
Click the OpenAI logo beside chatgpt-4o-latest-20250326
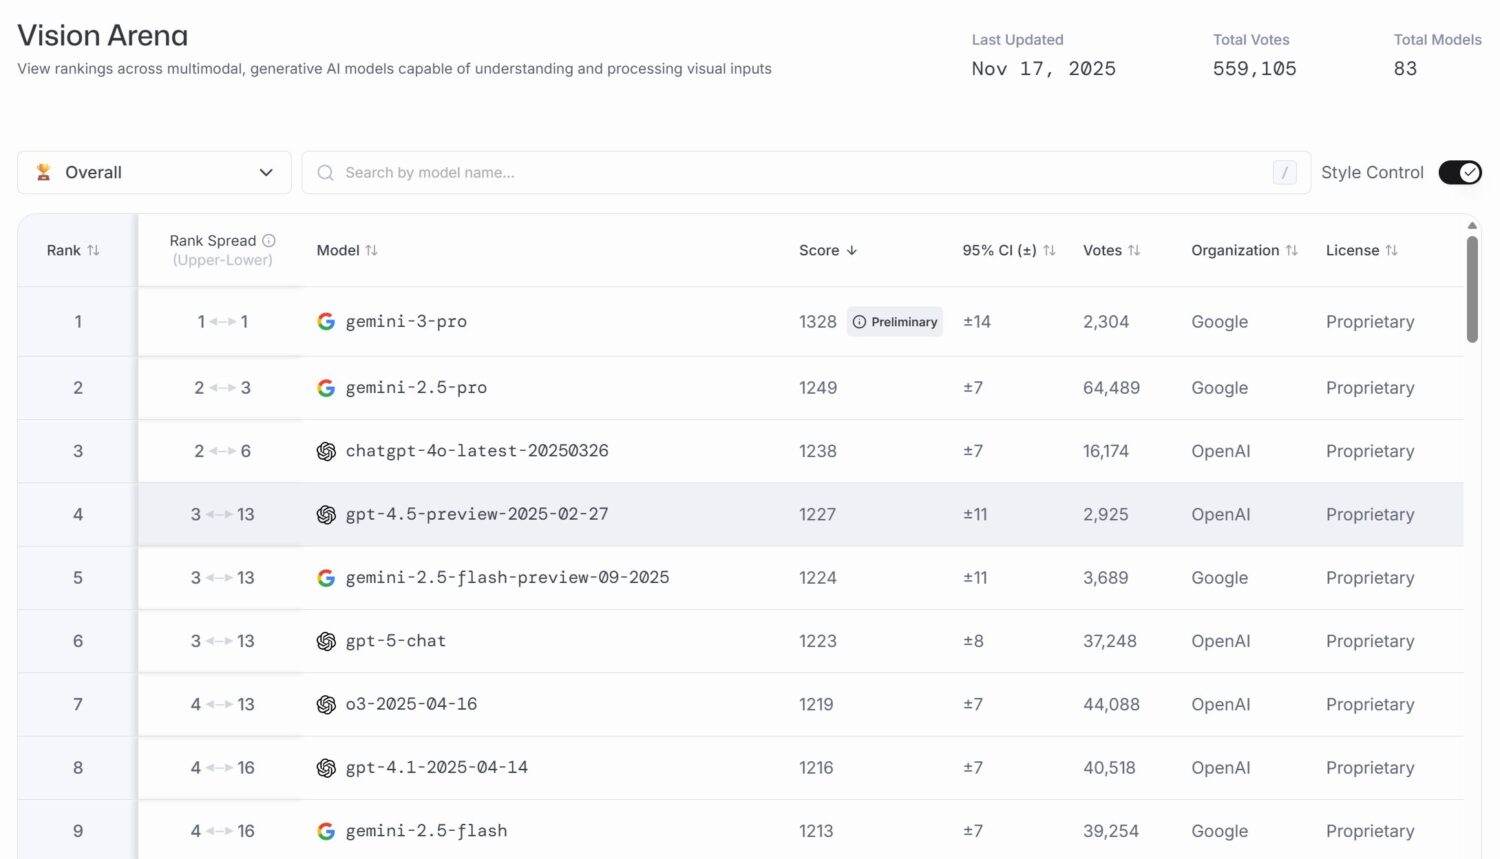coord(326,451)
